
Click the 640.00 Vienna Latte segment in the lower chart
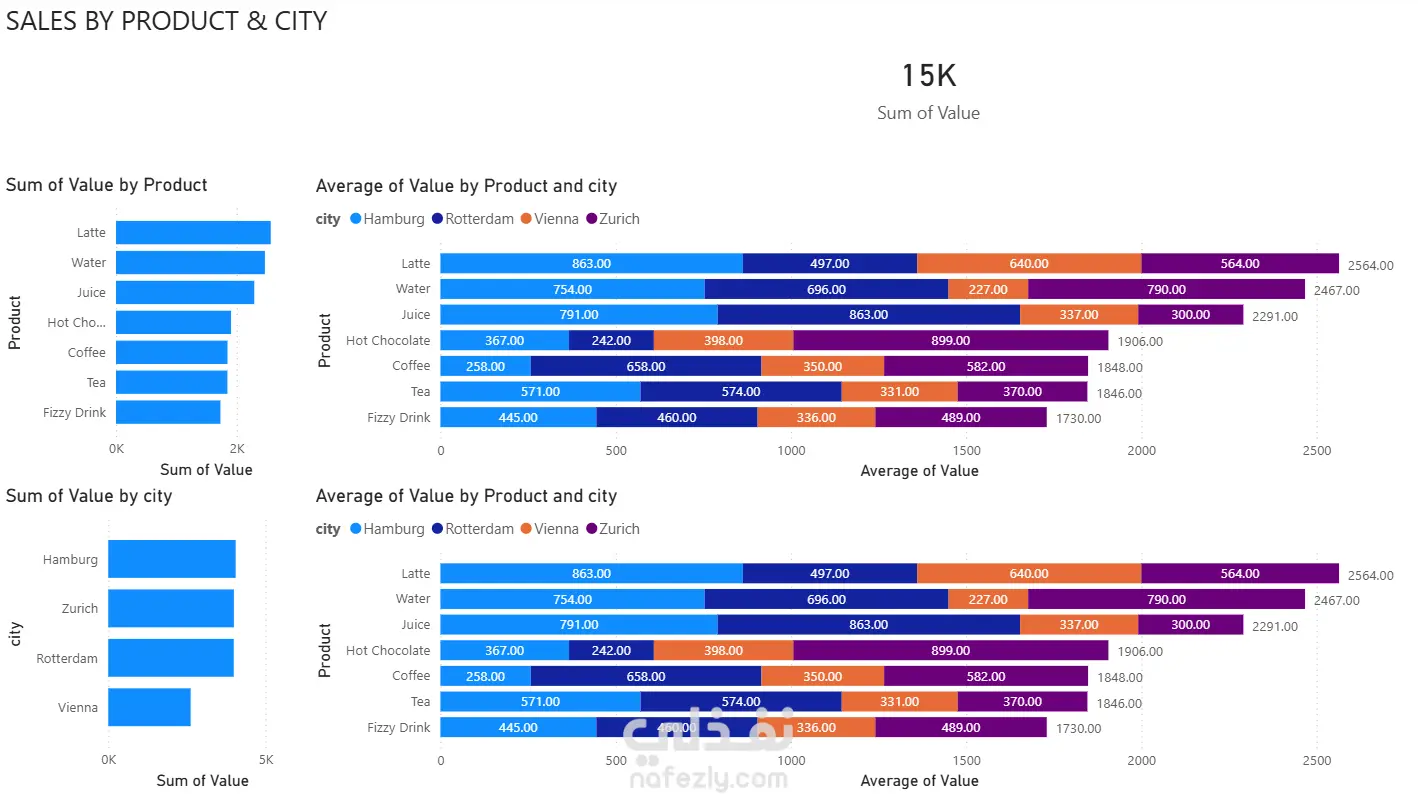(x=1028, y=573)
